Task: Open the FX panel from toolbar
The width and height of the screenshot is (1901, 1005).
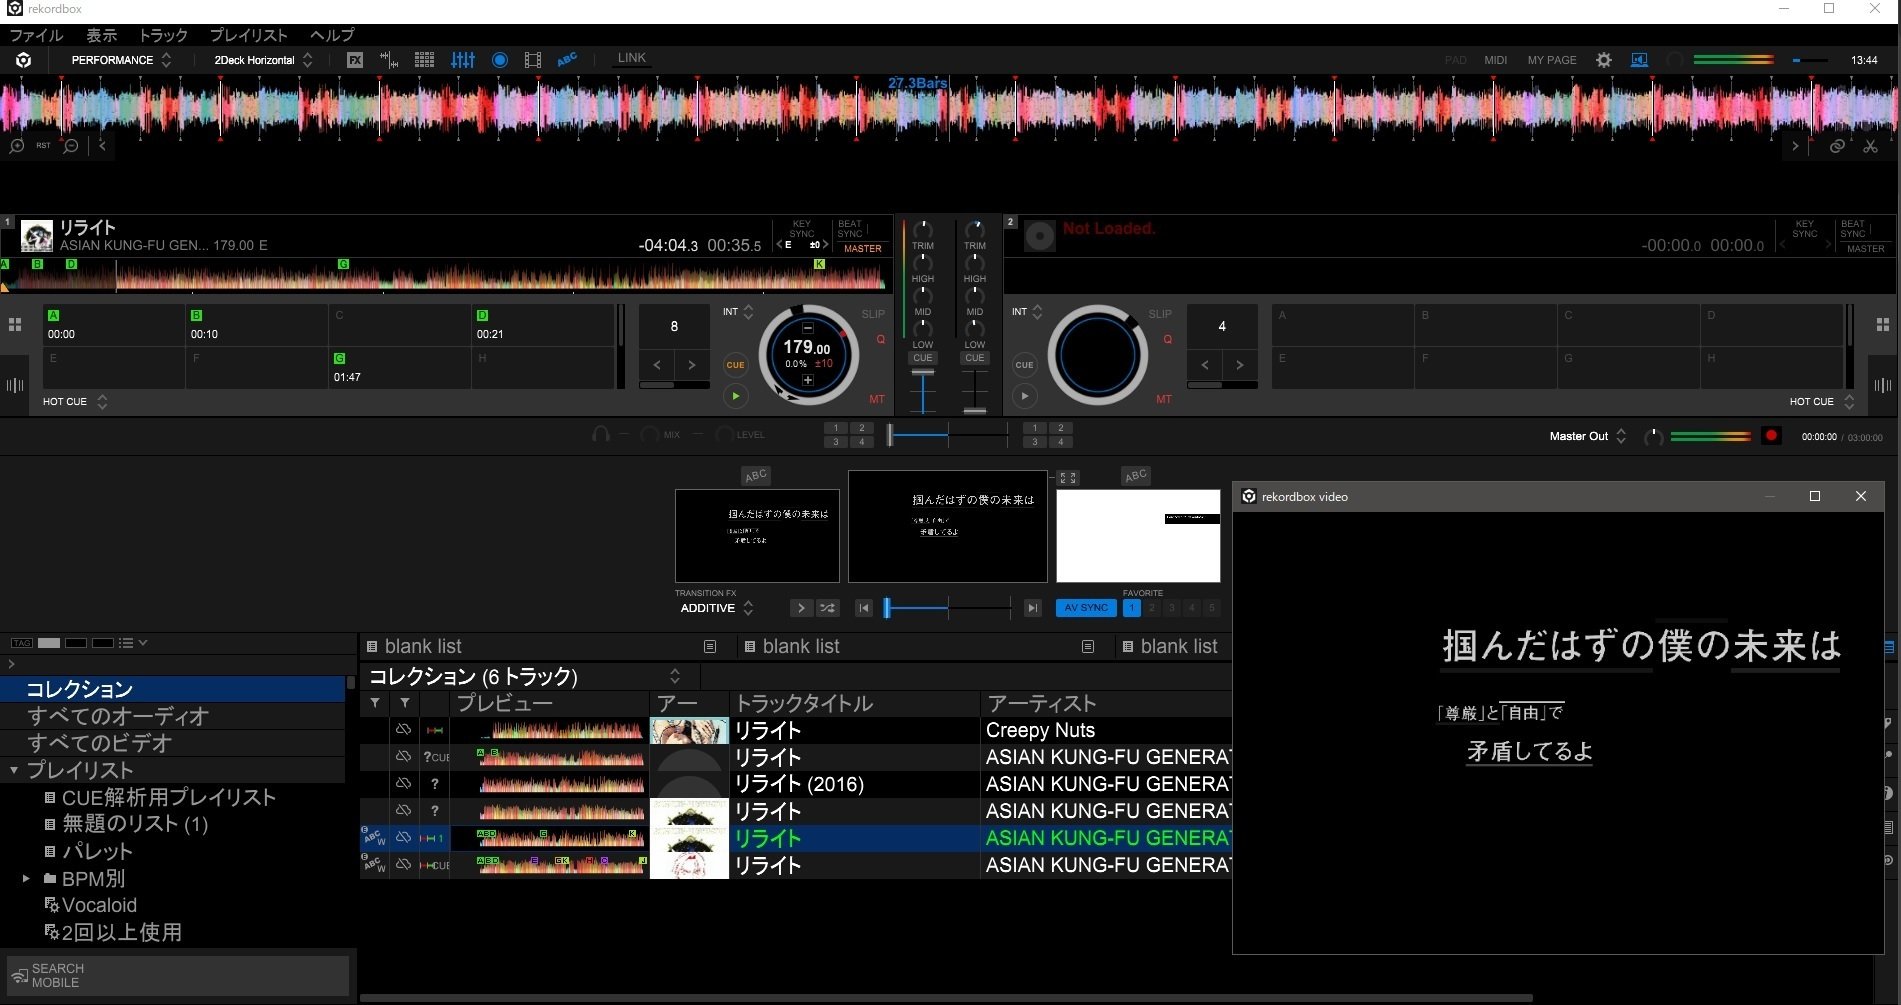Action: (355, 60)
